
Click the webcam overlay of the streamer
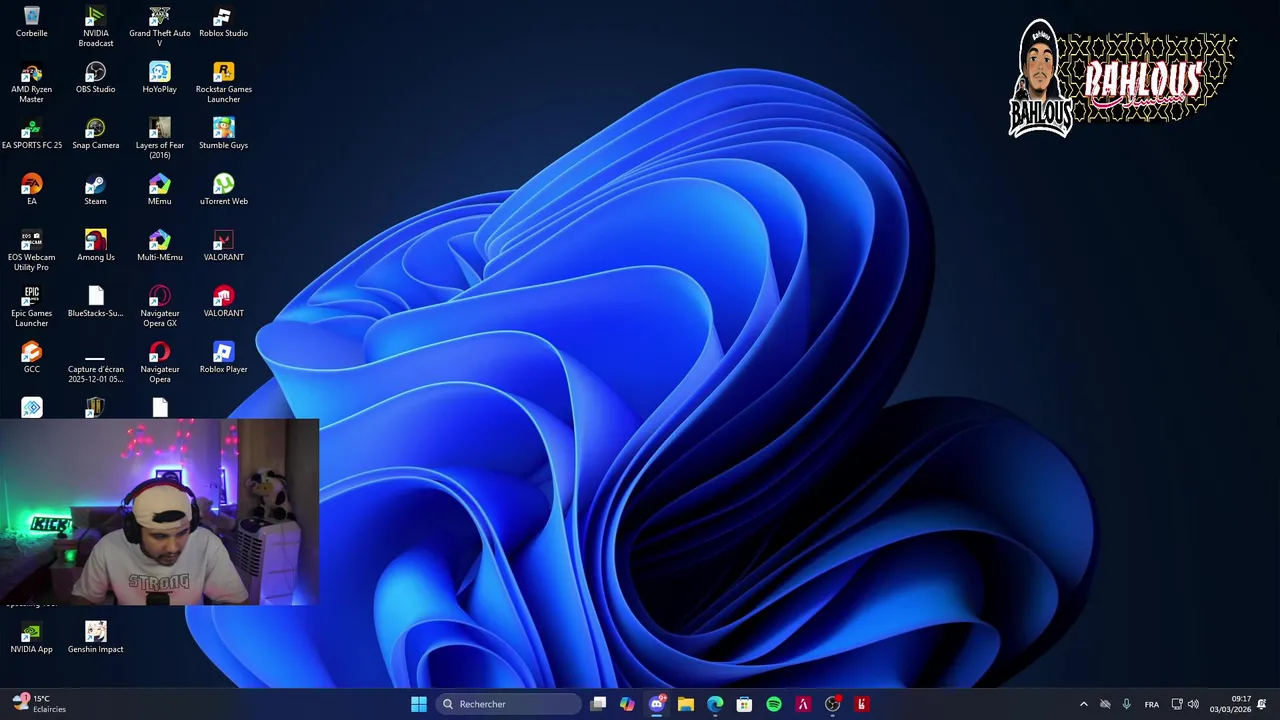pyautogui.click(x=159, y=512)
